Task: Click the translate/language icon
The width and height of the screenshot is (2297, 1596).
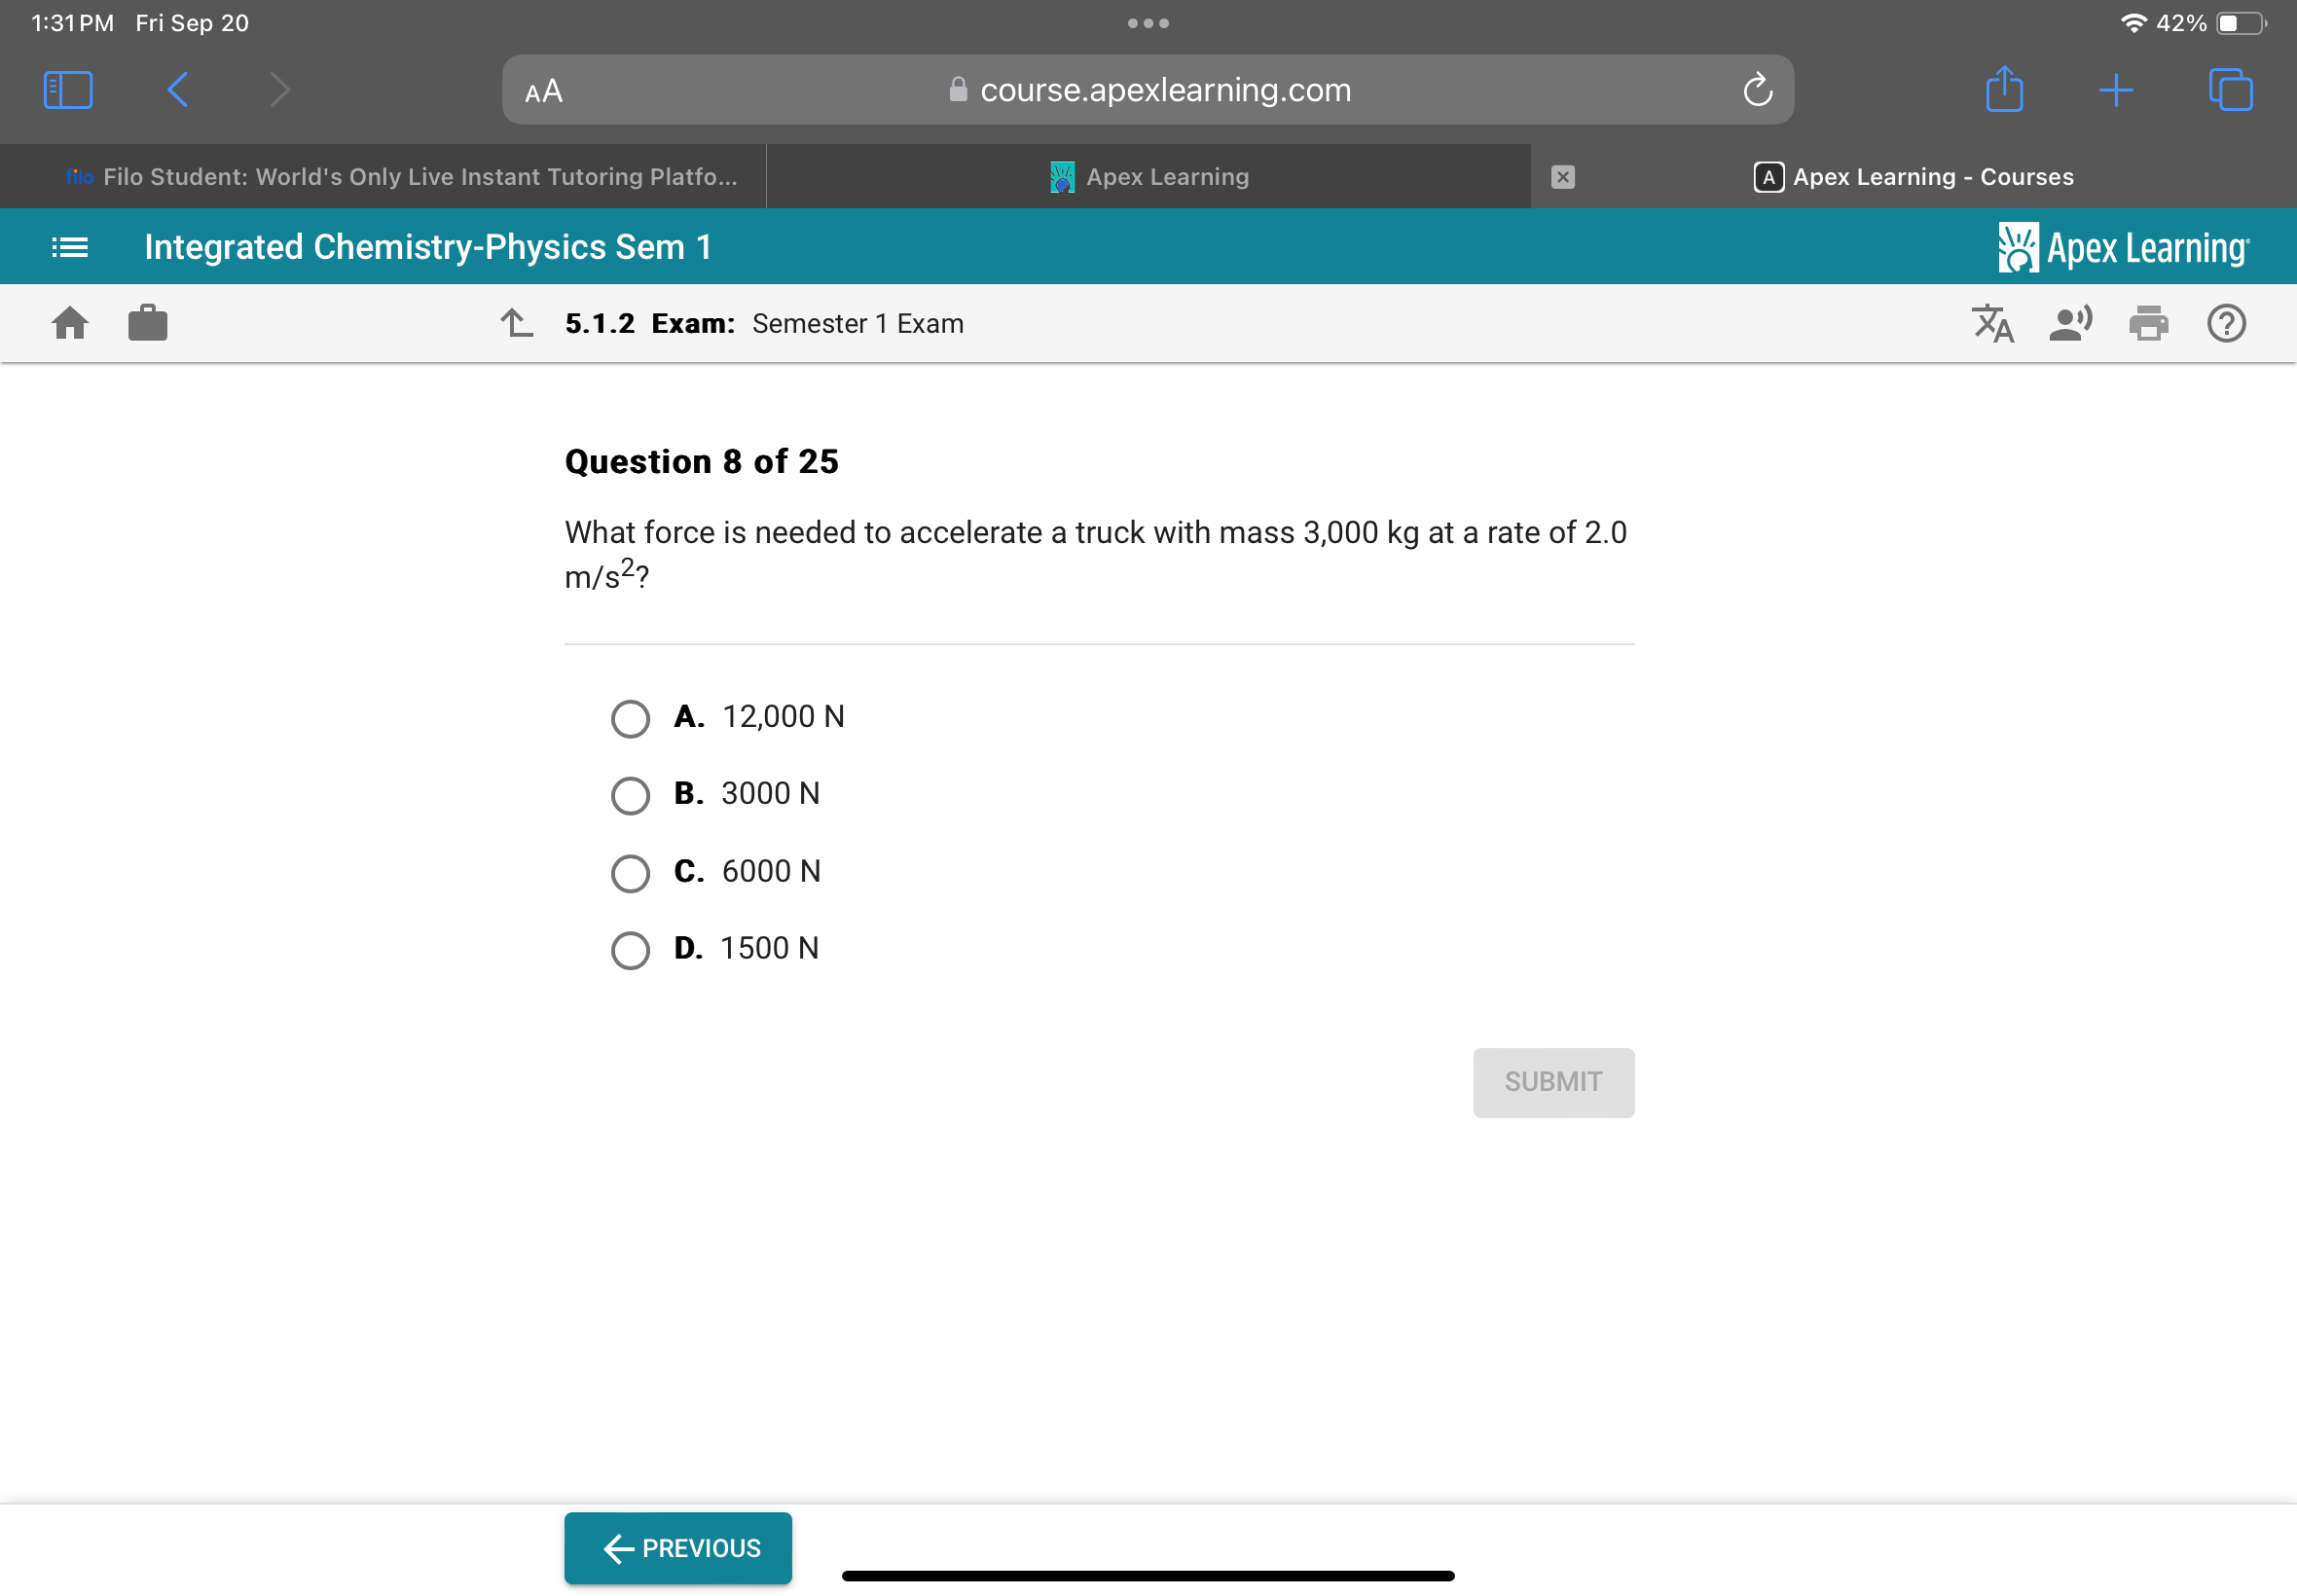Action: [1993, 323]
